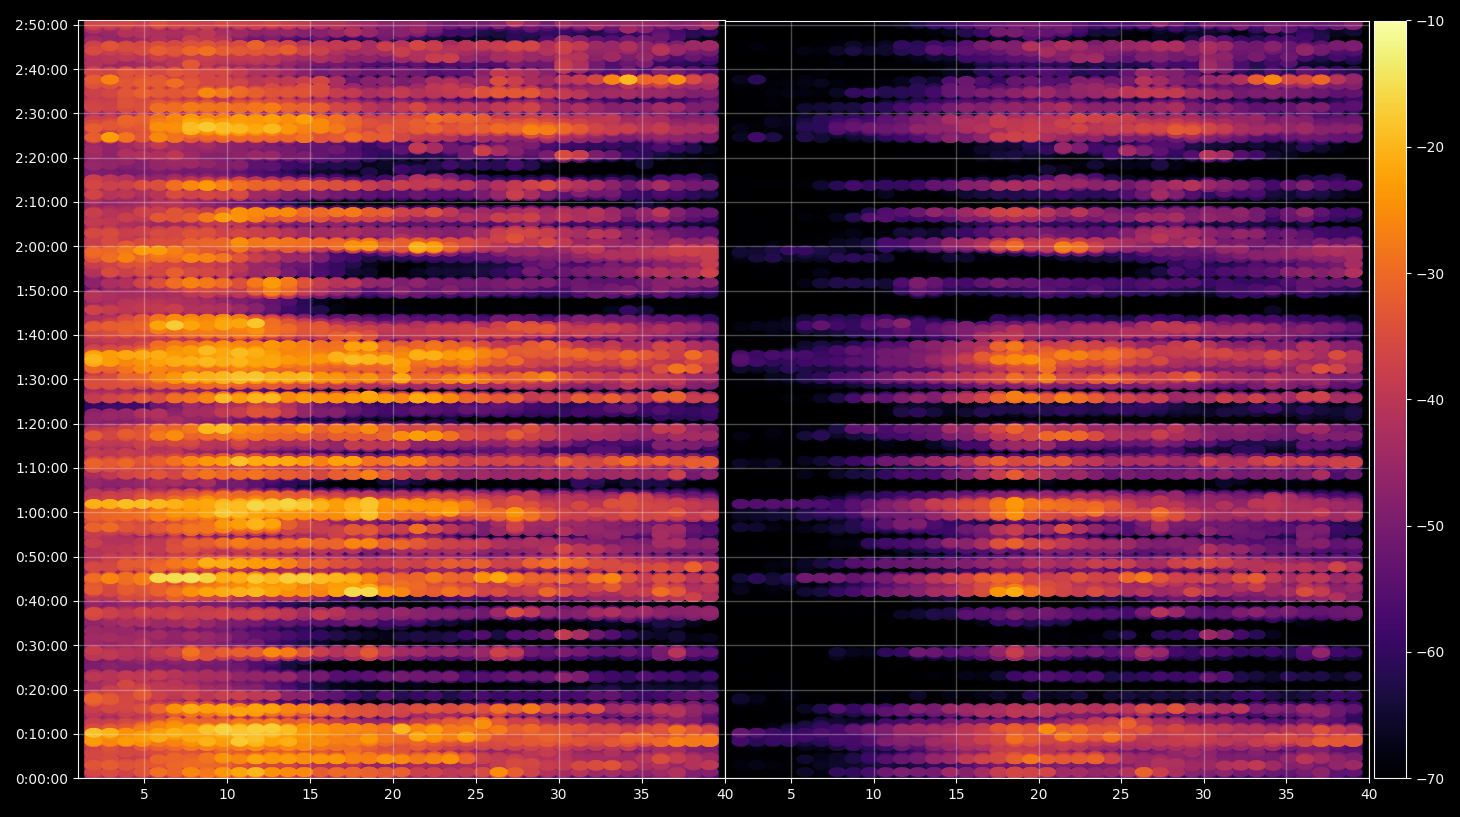Pick the 0:50:00 time tick label

(41, 557)
